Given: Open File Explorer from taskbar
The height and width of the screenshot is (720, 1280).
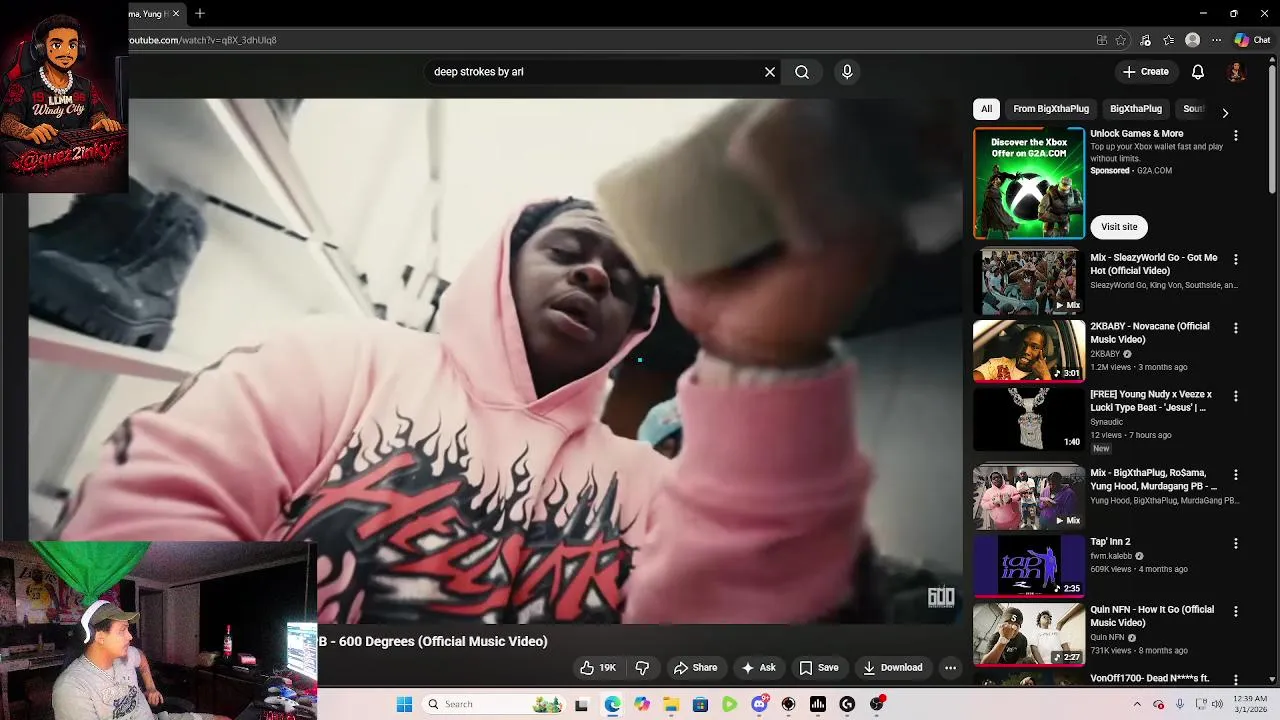Looking at the screenshot, I should [671, 704].
